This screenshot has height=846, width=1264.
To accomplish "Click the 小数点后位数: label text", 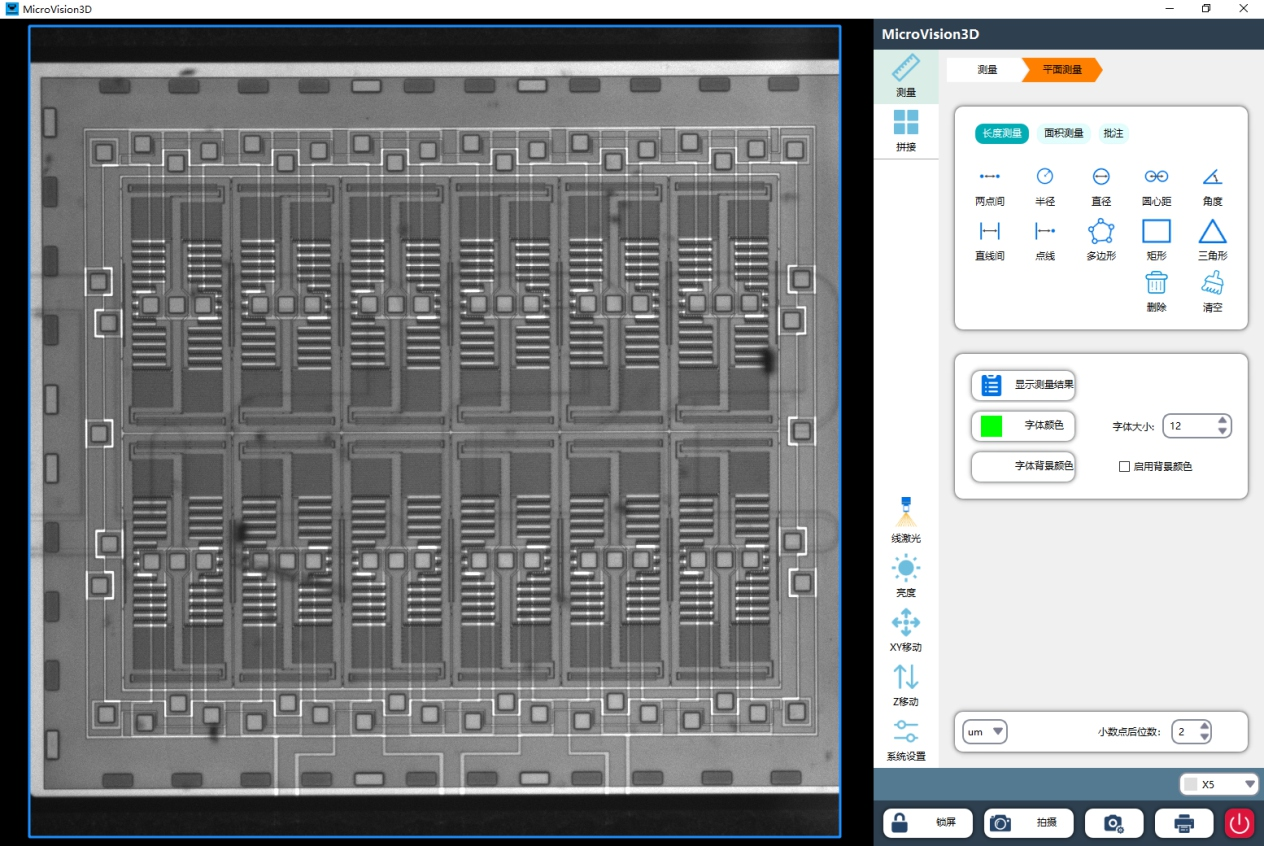I will pos(1129,732).
